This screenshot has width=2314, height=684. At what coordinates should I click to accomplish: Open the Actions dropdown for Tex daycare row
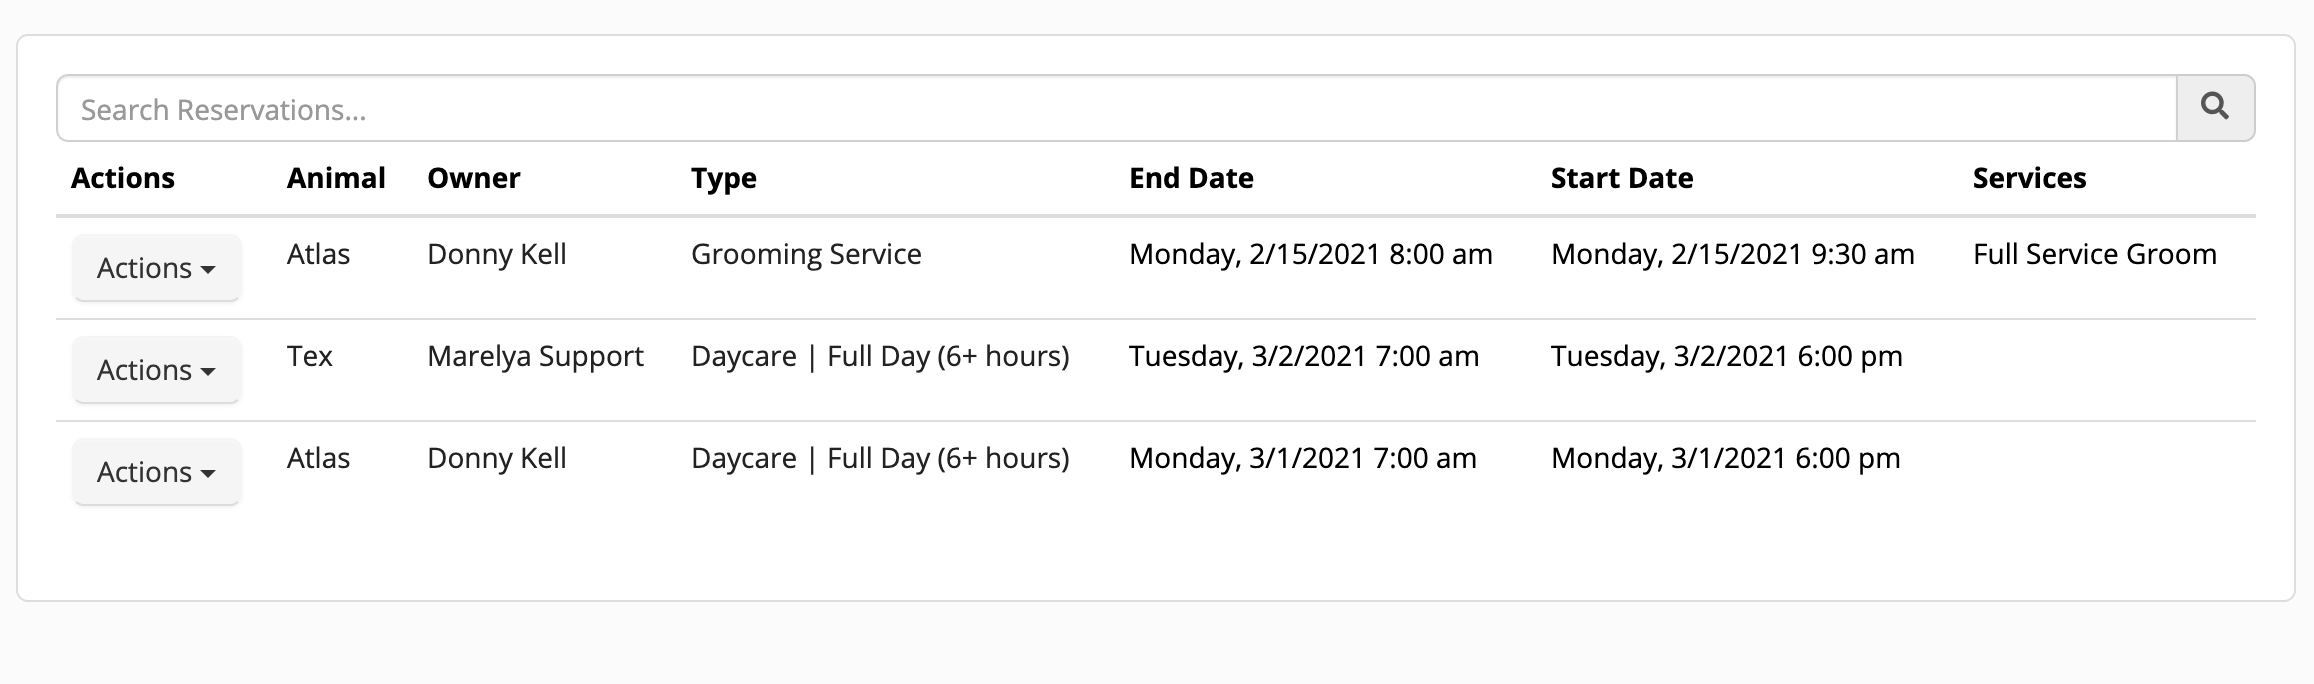point(156,369)
